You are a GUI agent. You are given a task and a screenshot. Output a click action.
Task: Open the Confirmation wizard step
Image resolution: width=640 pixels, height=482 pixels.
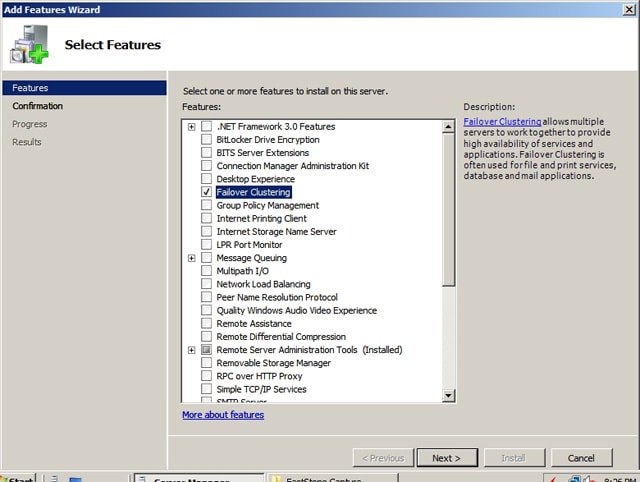tap(38, 106)
